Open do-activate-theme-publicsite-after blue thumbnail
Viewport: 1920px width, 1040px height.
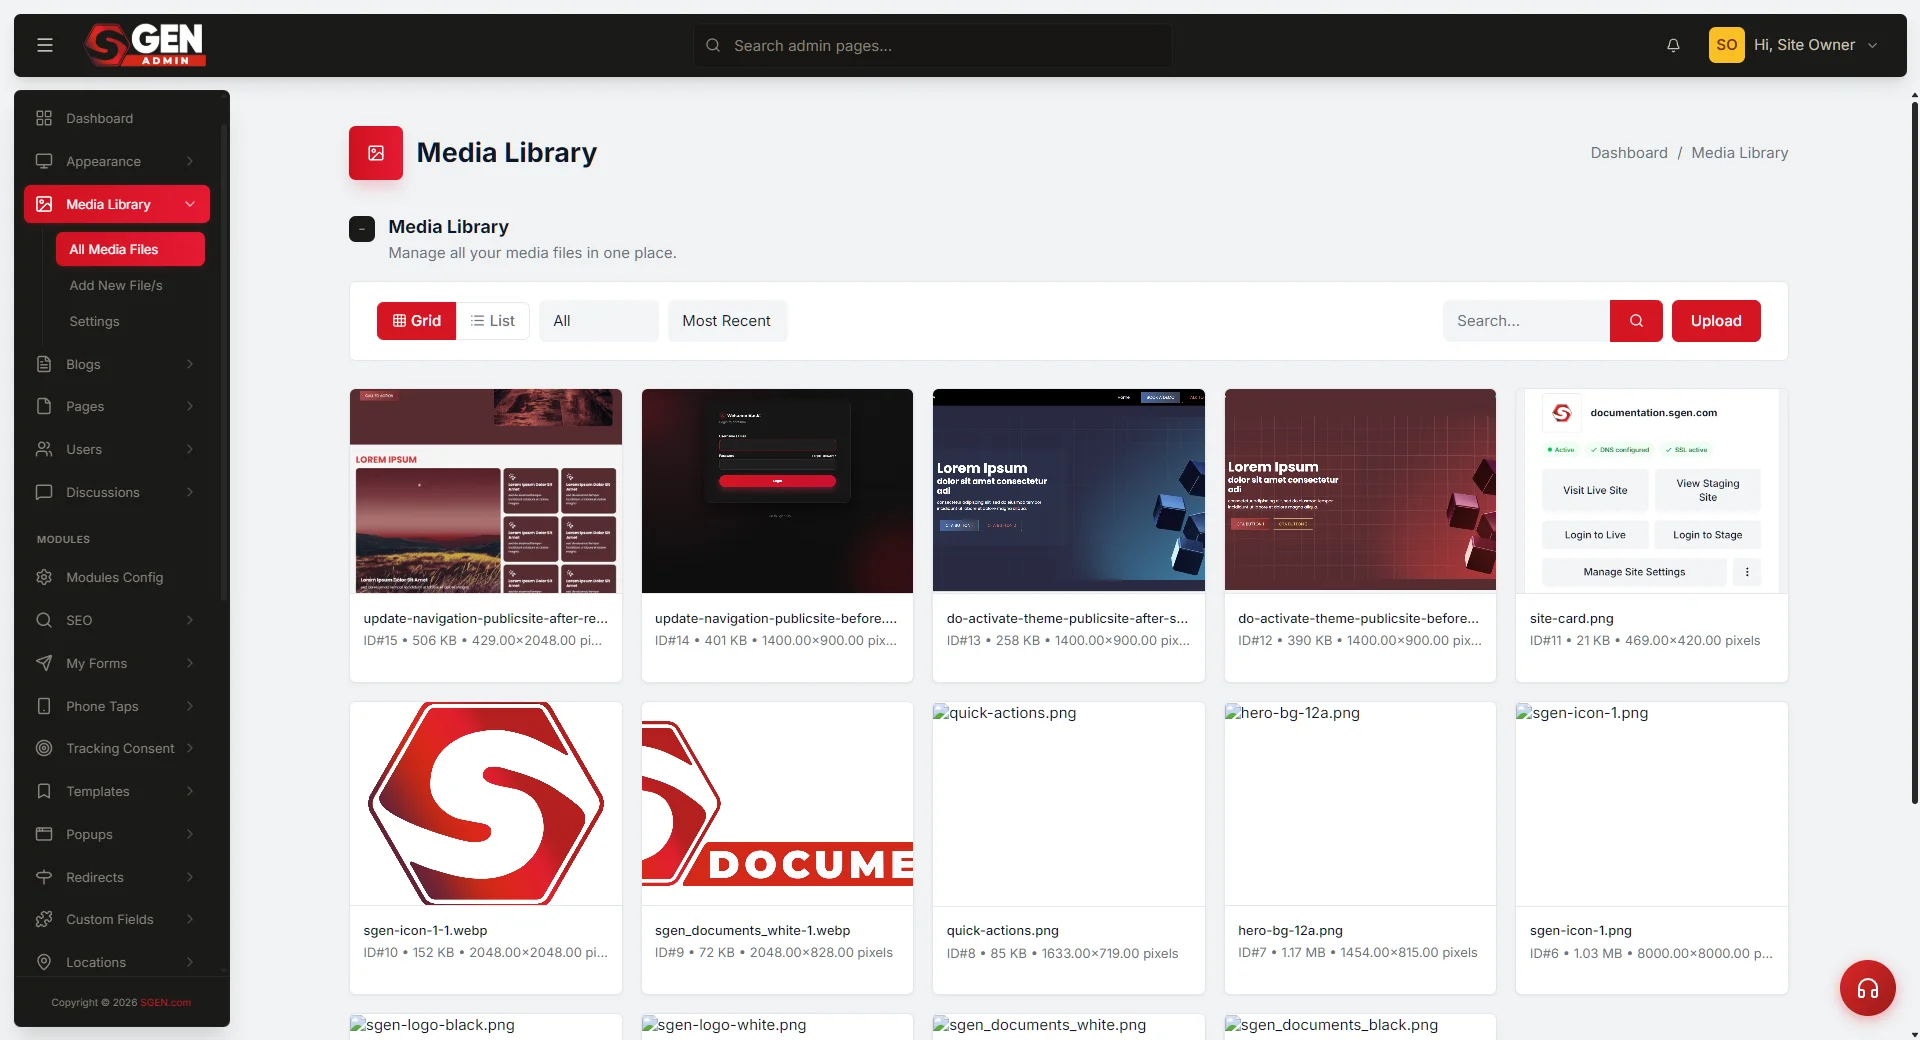[1069, 491]
